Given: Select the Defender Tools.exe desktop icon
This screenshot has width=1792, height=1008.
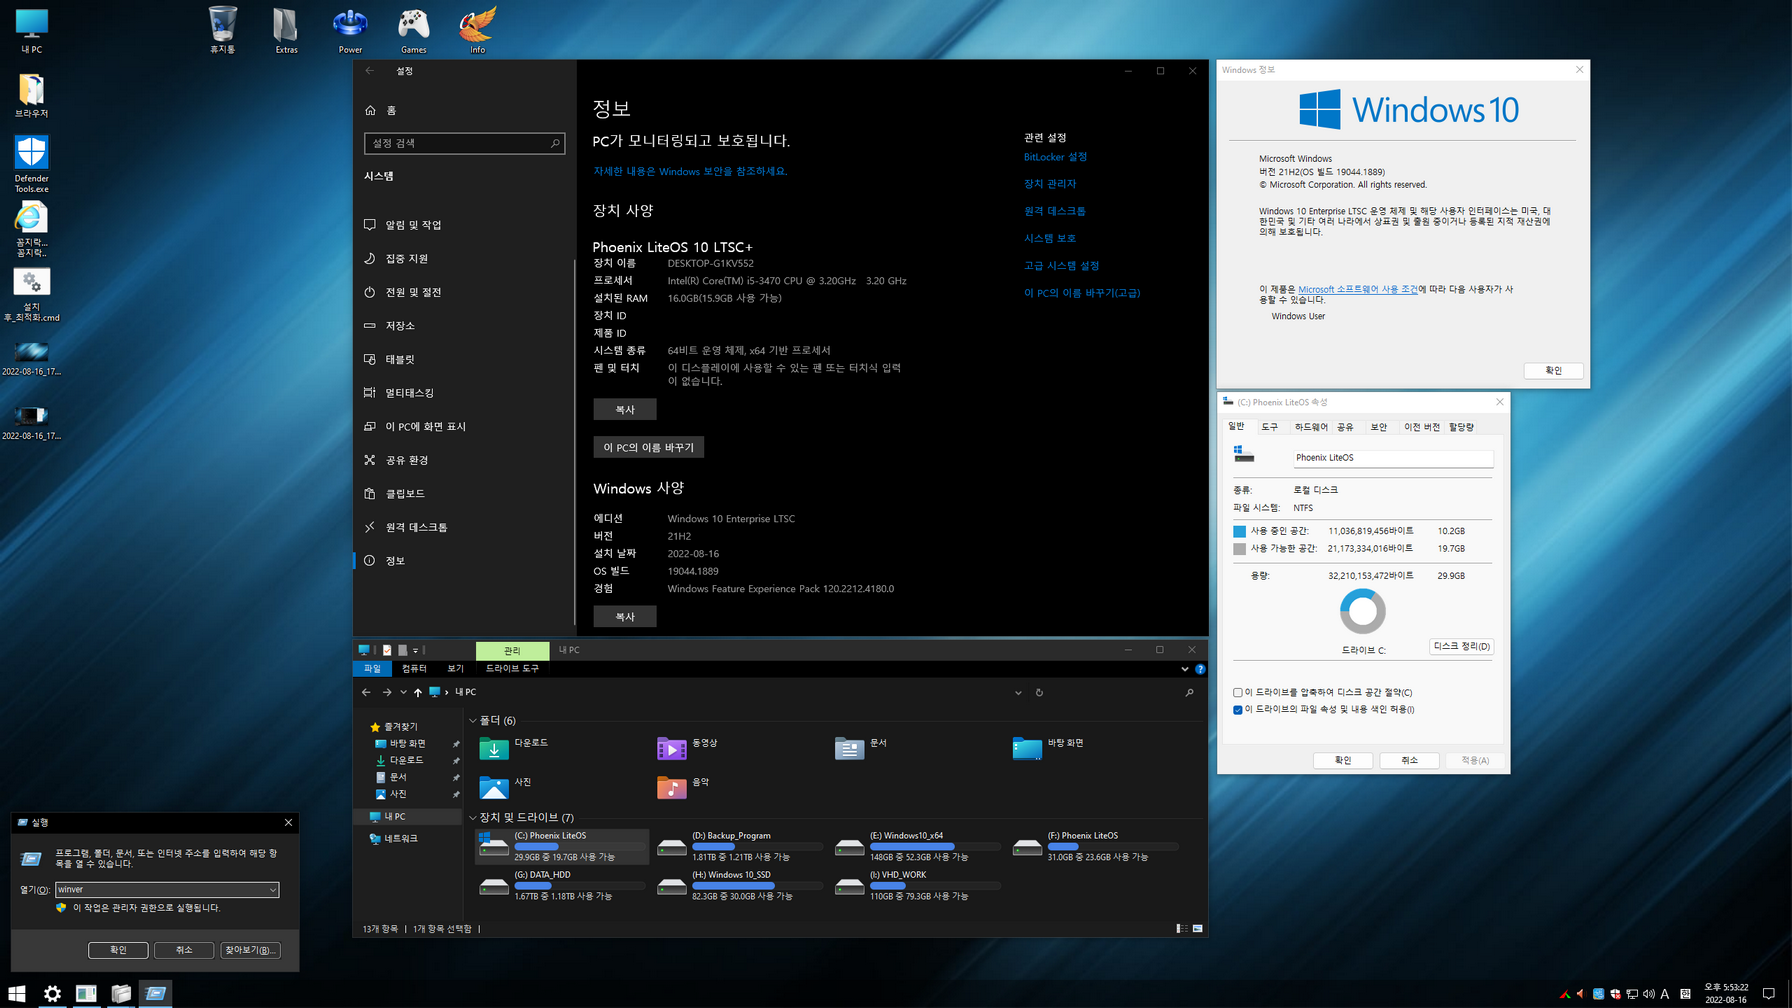Looking at the screenshot, I should pos(31,164).
